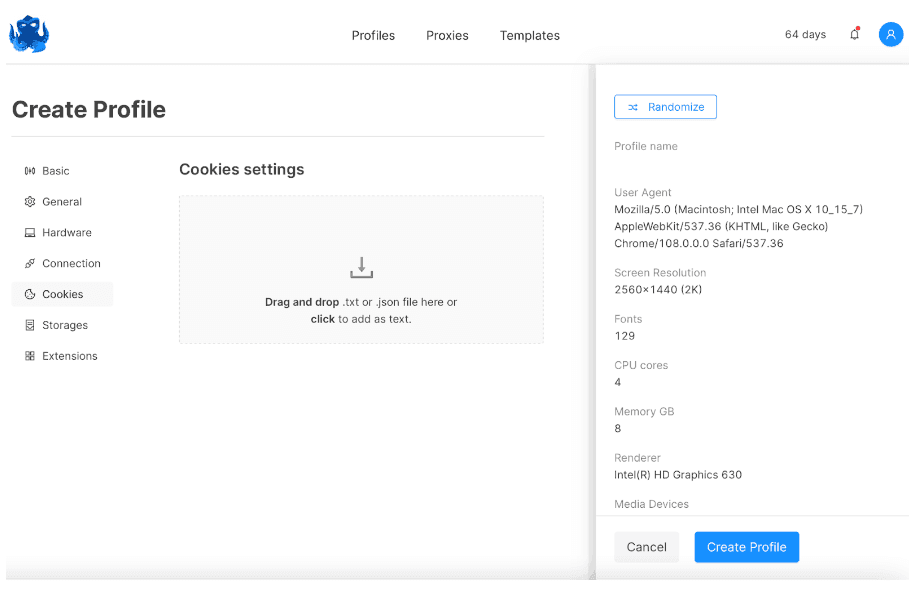
Task: Click the download icon in drop zone
Action: (x=361, y=267)
